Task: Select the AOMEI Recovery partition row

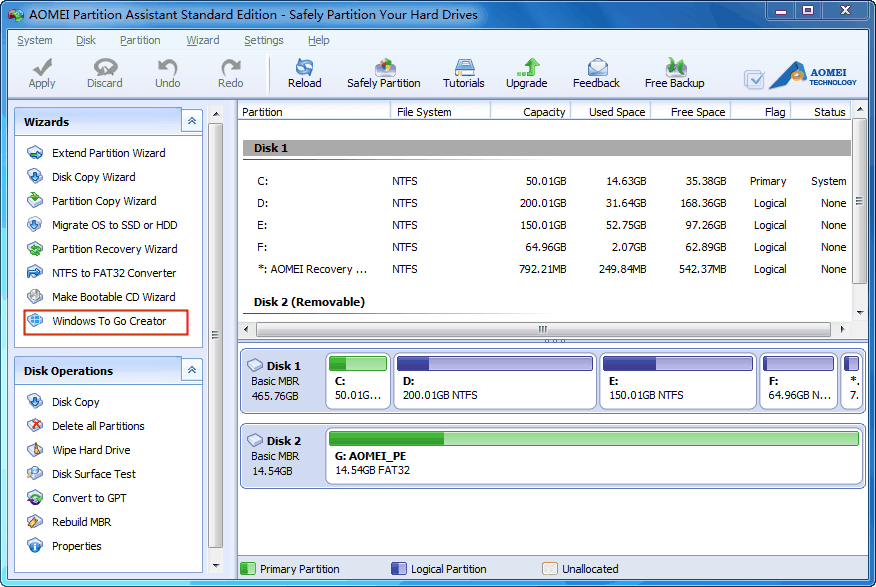Action: 547,269
